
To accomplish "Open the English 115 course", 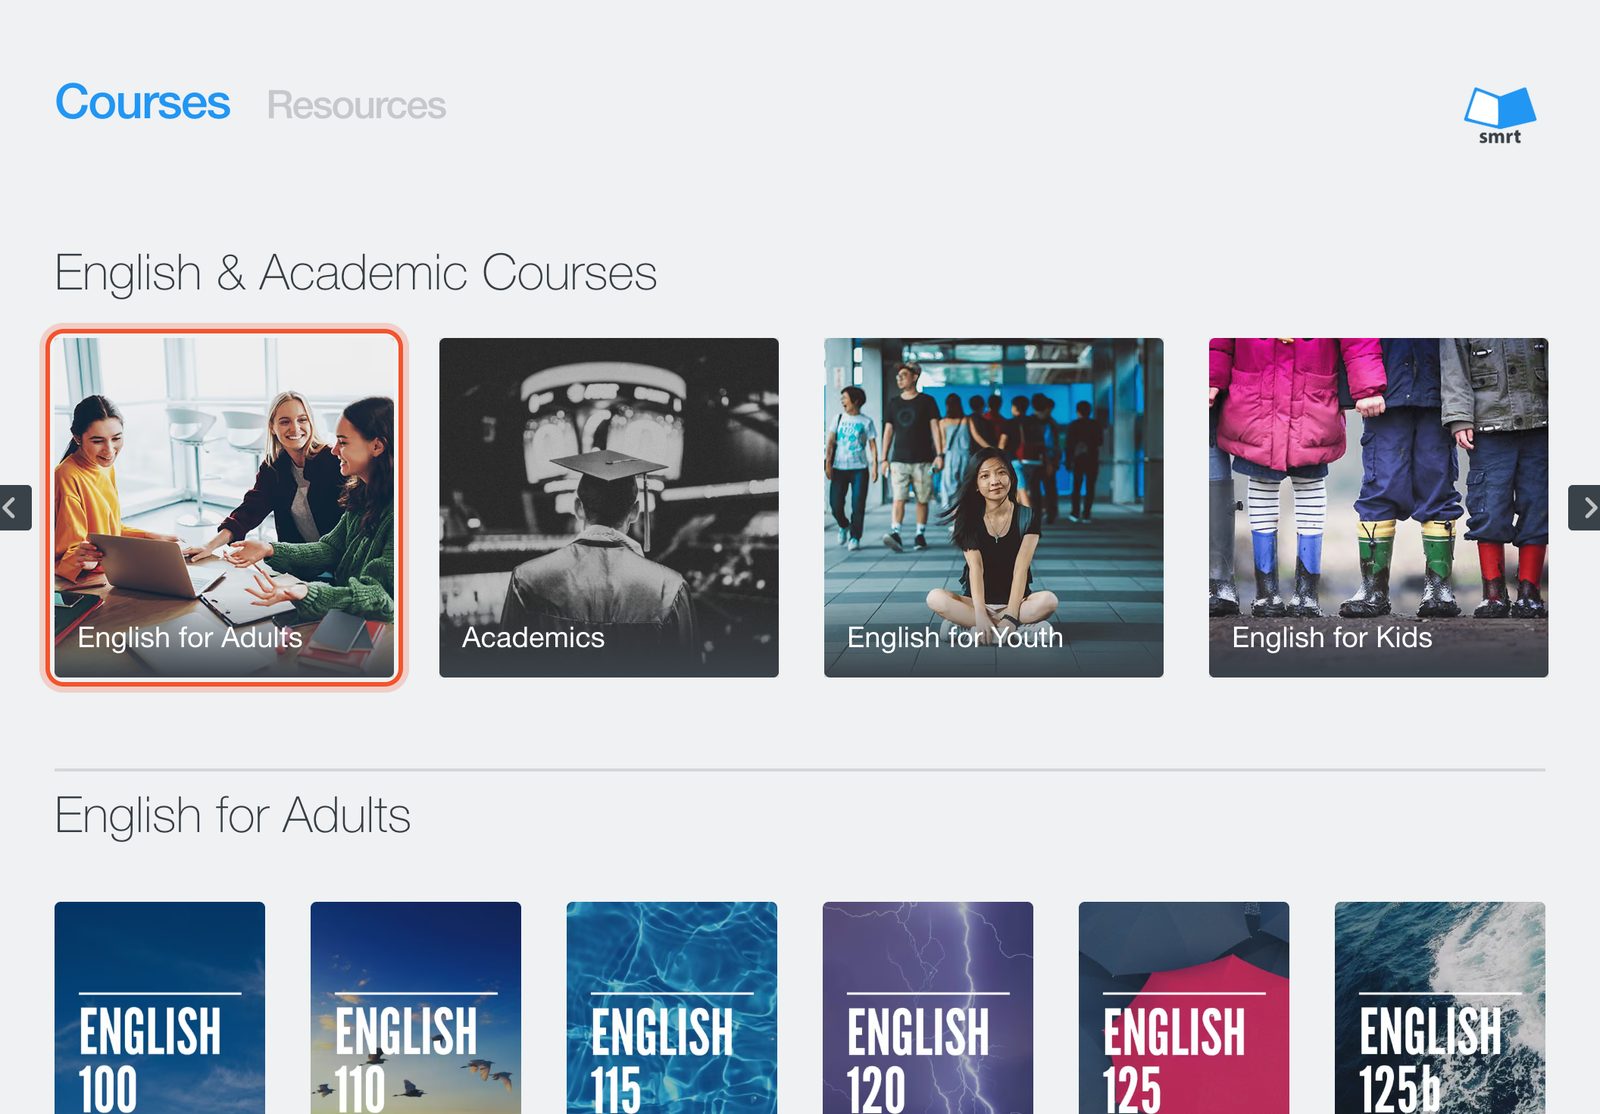I will point(672,1008).
